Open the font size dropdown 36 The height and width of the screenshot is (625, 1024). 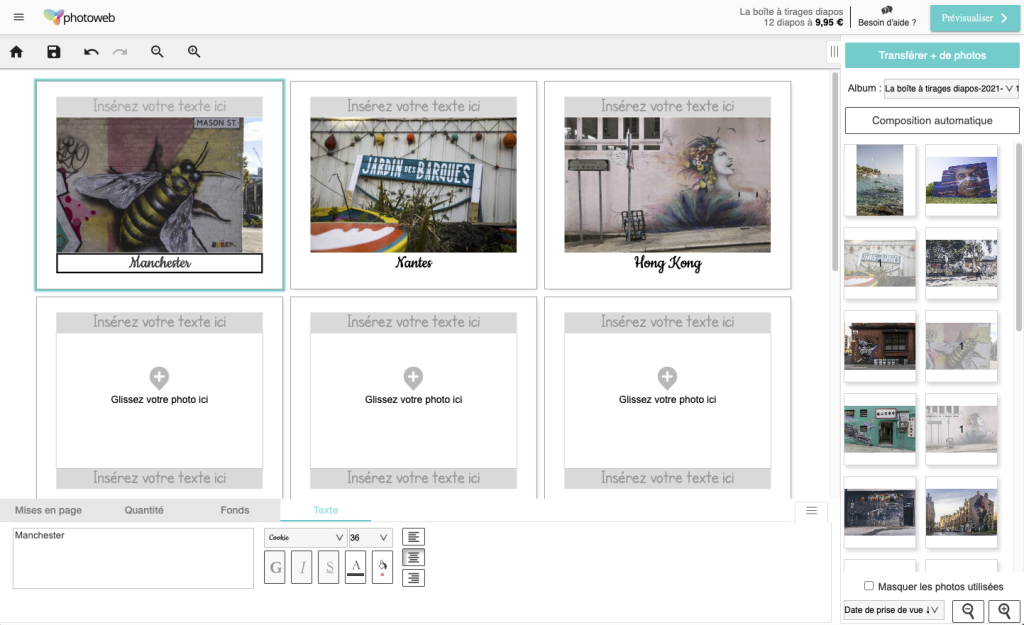(x=370, y=537)
